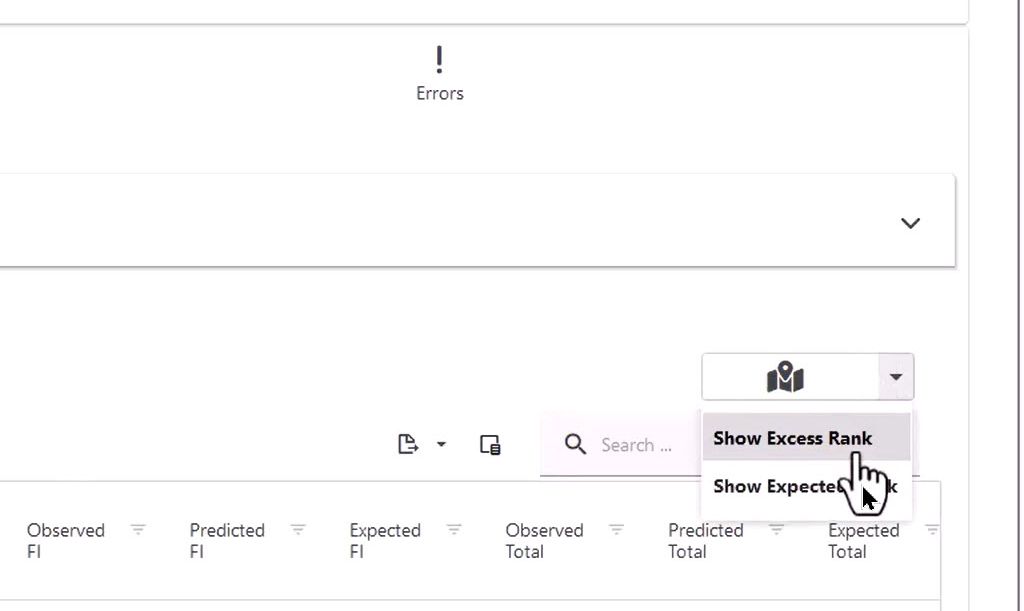The image size is (1024, 611).
Task: Open filter for Predicted Total column
Action: (x=777, y=530)
